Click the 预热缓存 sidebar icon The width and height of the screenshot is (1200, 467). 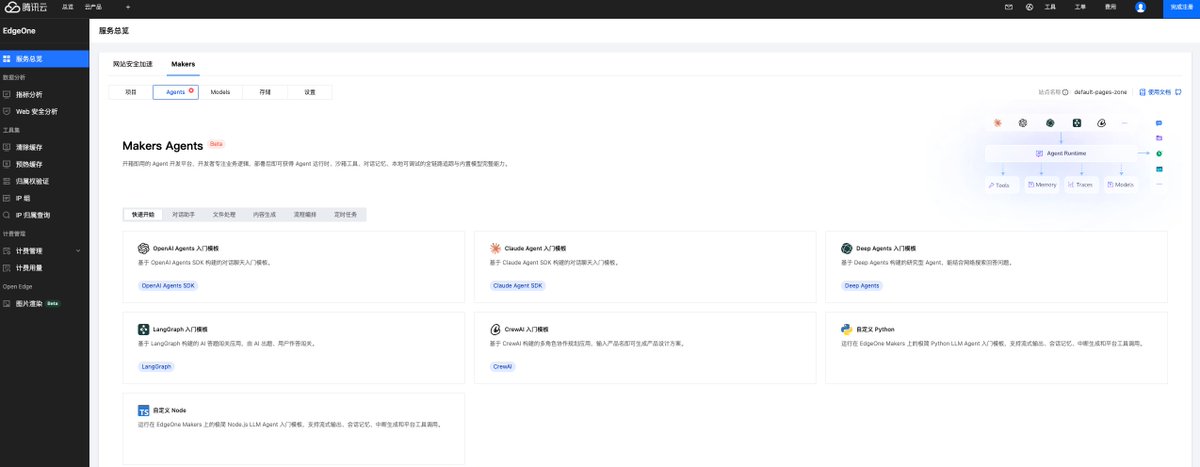tap(7, 164)
